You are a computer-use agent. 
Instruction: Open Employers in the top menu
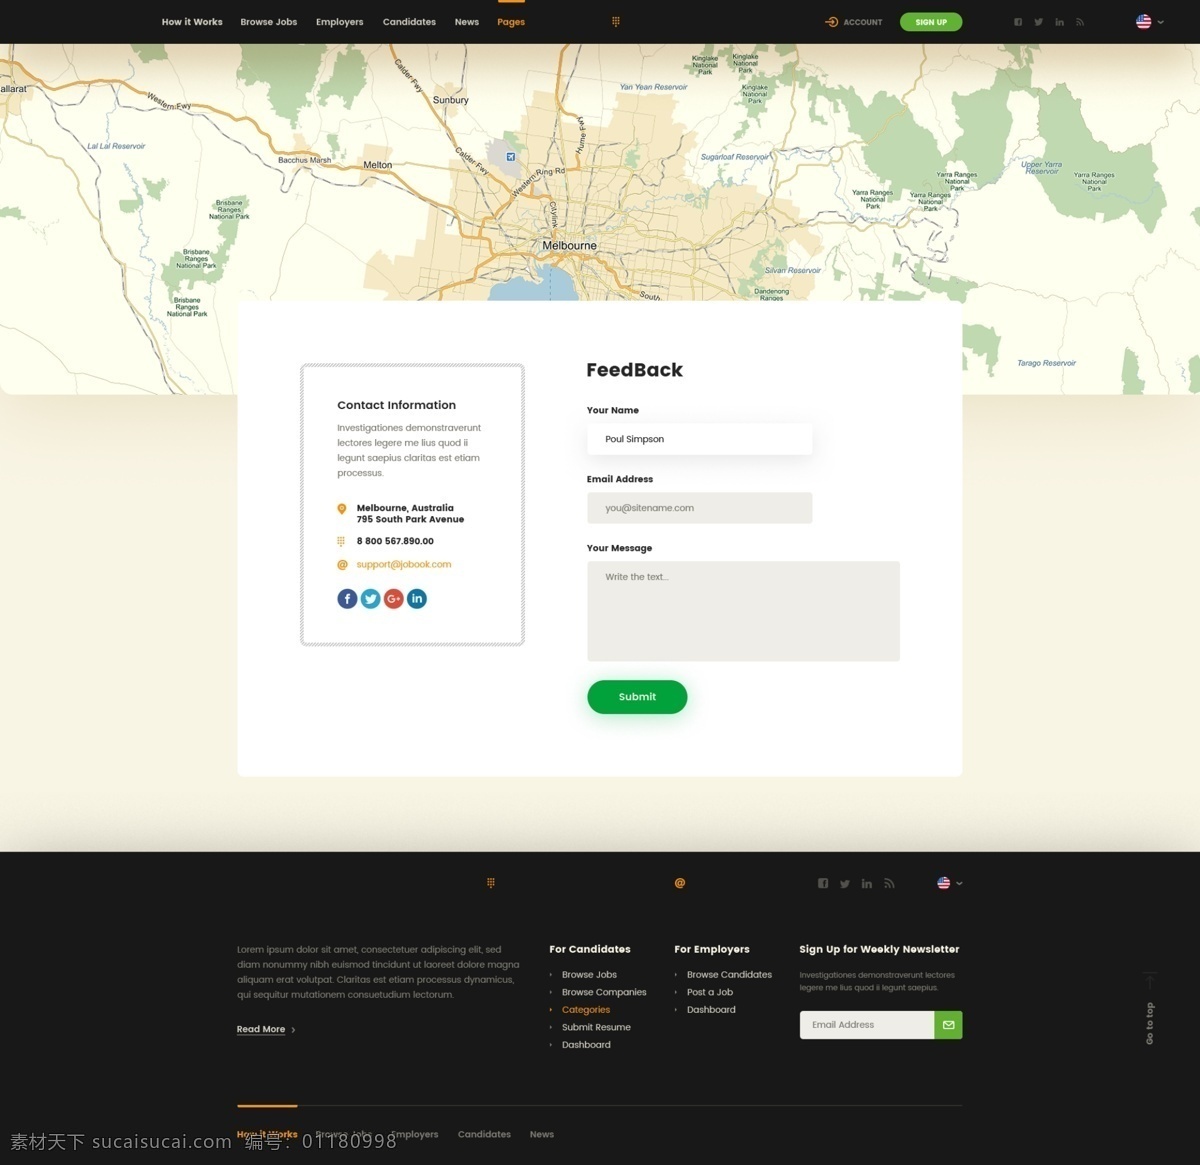point(340,22)
